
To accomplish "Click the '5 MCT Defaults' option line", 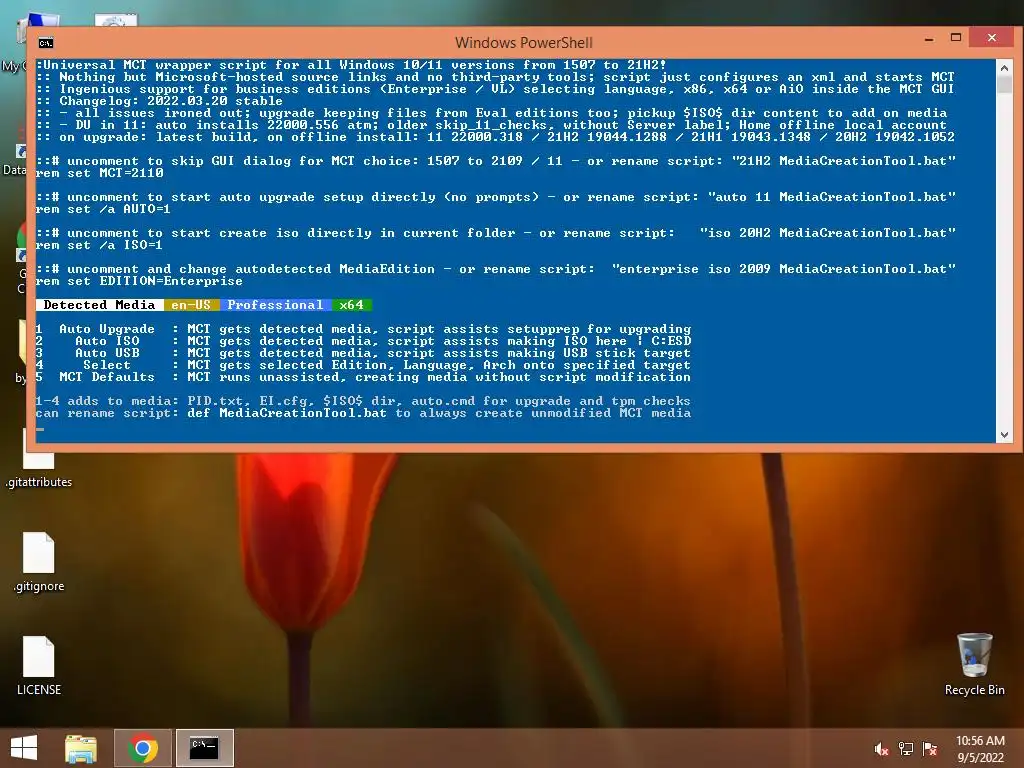I will point(363,377).
